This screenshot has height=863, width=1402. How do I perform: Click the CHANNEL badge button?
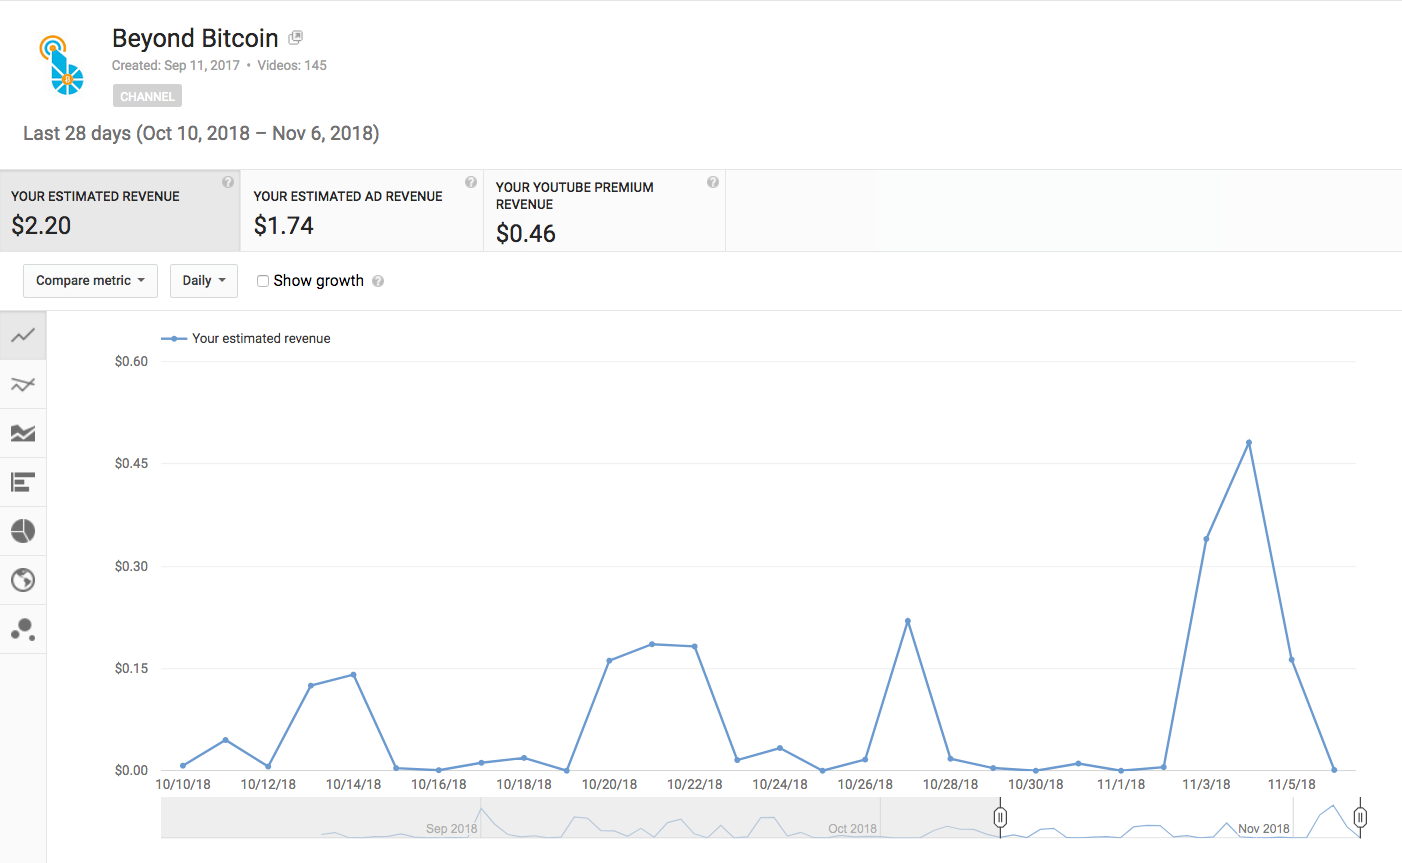tap(147, 96)
